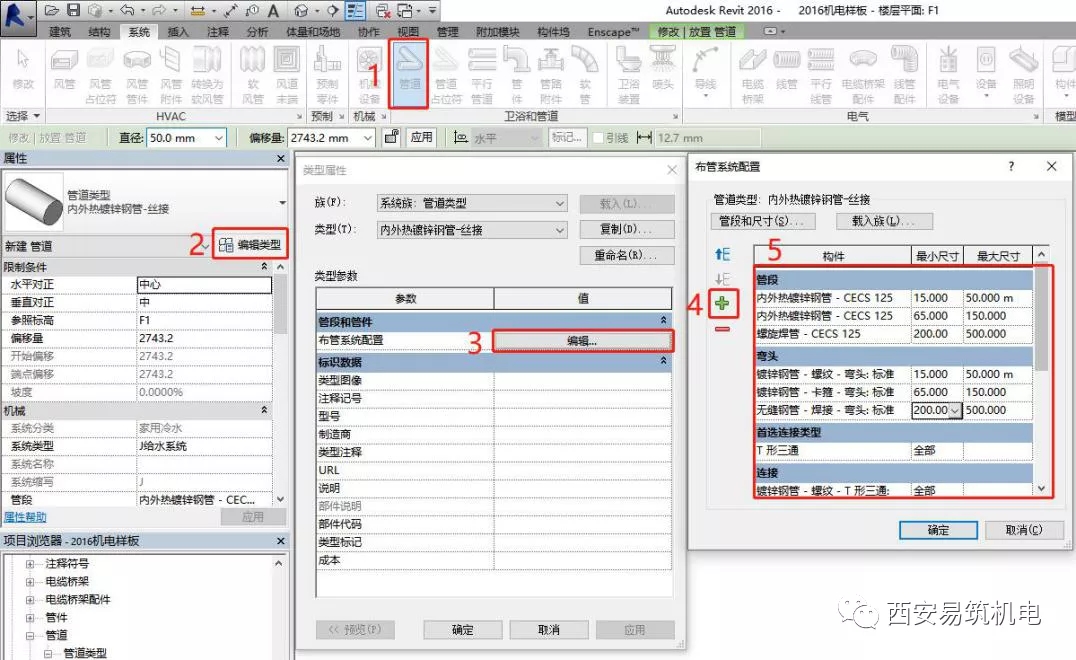Open the 视图 ribbon tab
The width and height of the screenshot is (1076, 660).
pyautogui.click(x=408, y=32)
